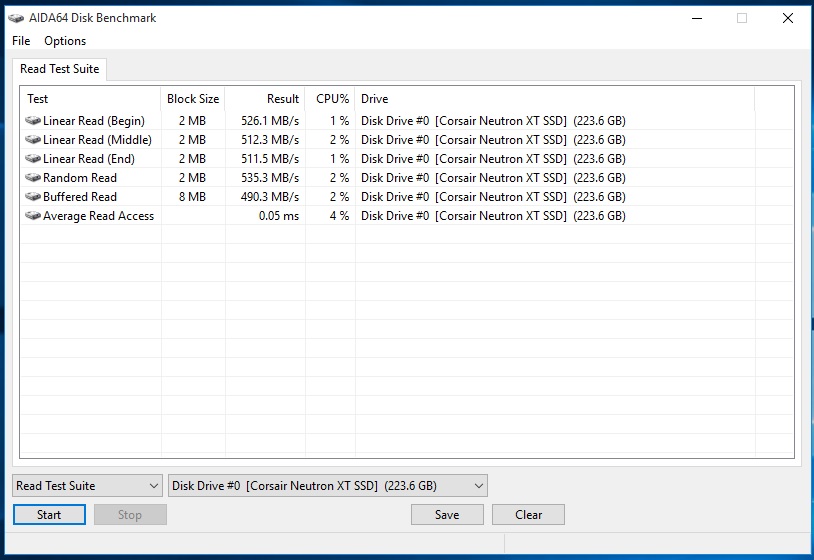Click the drive name in Buffered Read row
This screenshot has width=814, height=560.
[493, 197]
